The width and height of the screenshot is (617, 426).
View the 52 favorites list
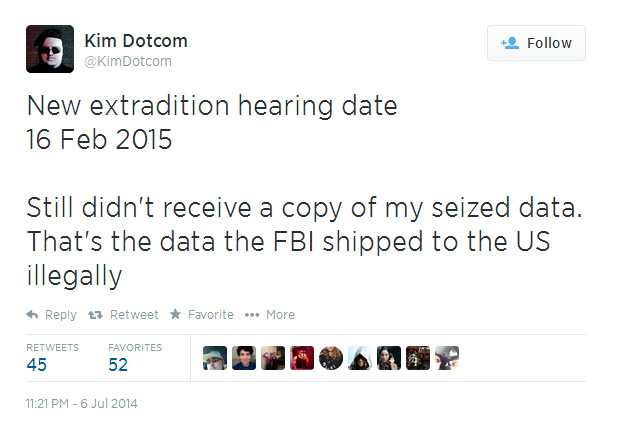pos(118,365)
